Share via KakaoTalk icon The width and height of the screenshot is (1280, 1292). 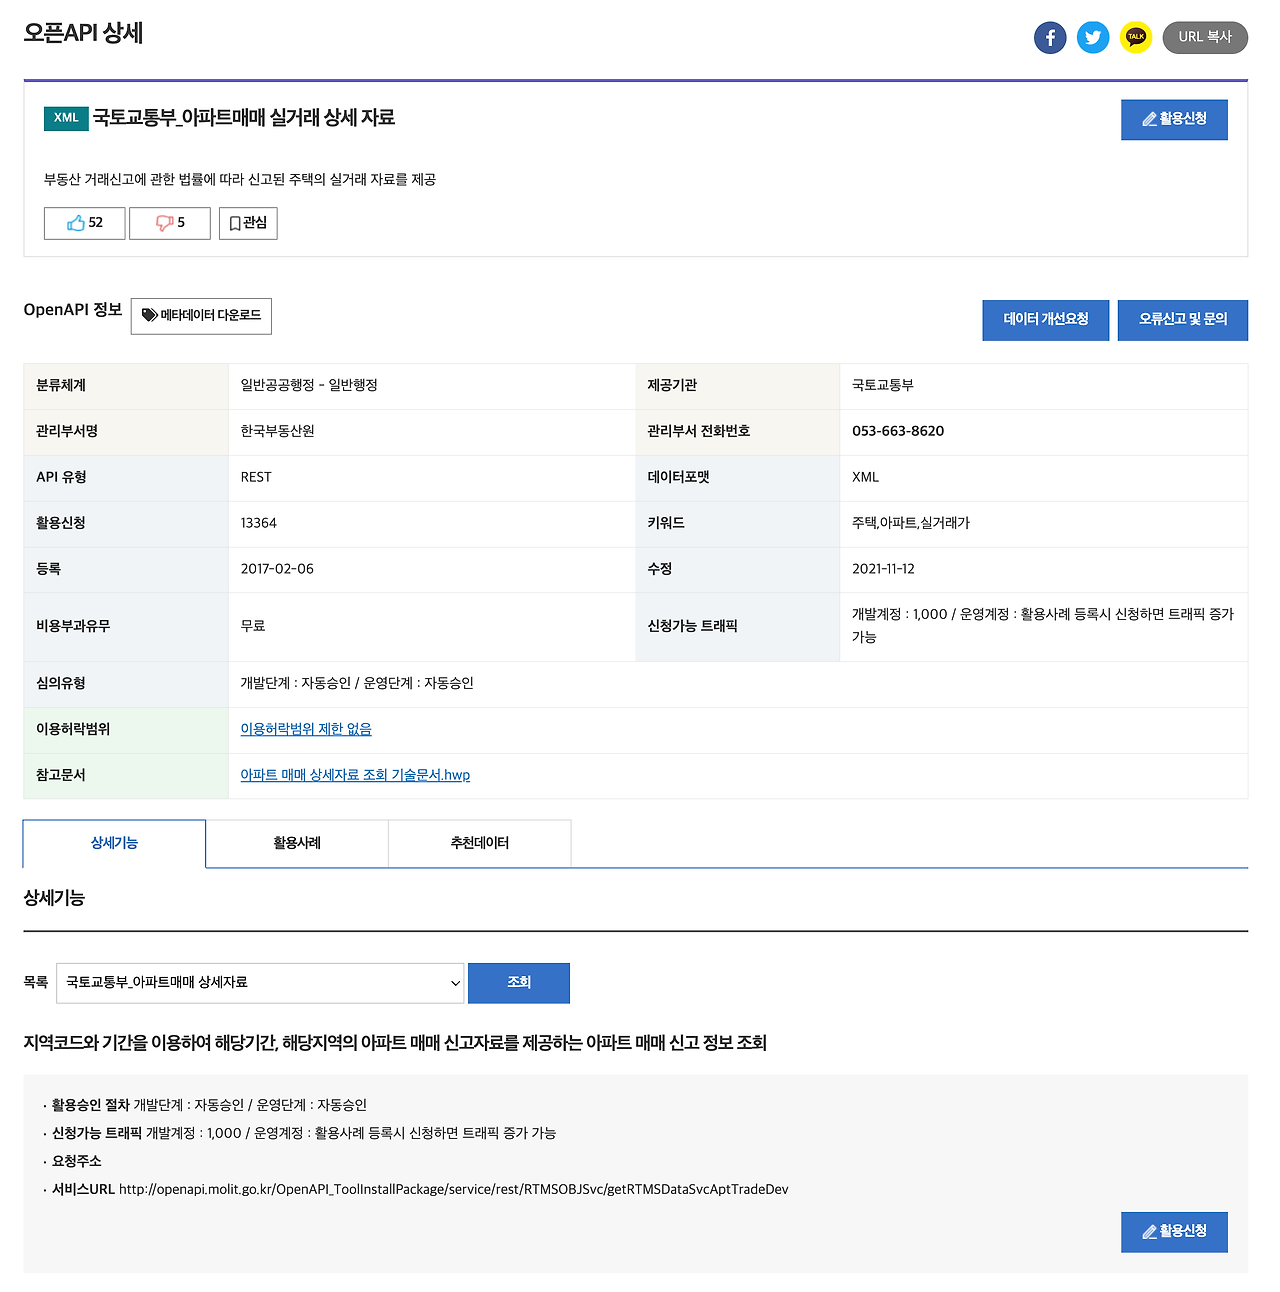tap(1136, 38)
